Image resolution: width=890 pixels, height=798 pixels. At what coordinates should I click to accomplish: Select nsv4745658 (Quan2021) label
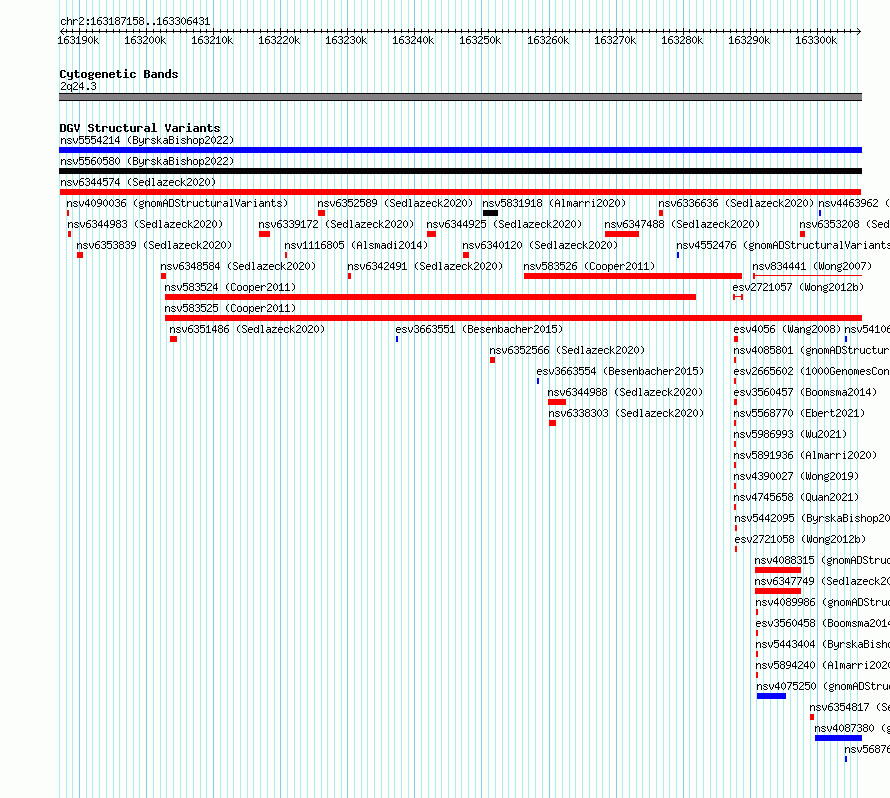coord(796,497)
